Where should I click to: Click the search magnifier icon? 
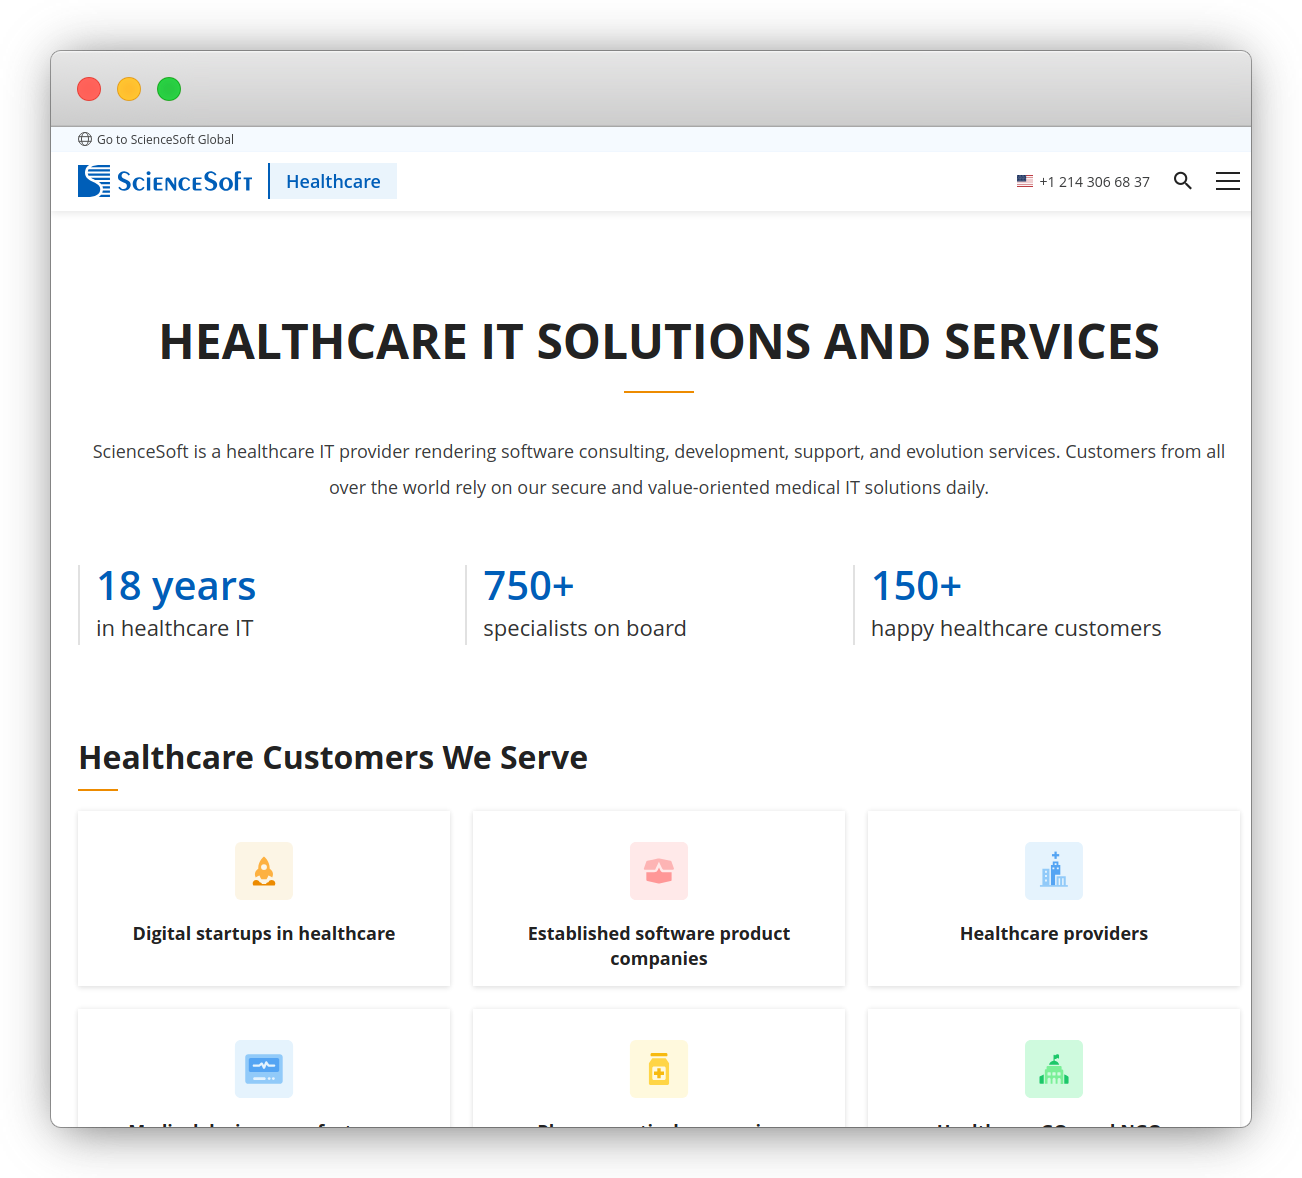point(1183,181)
